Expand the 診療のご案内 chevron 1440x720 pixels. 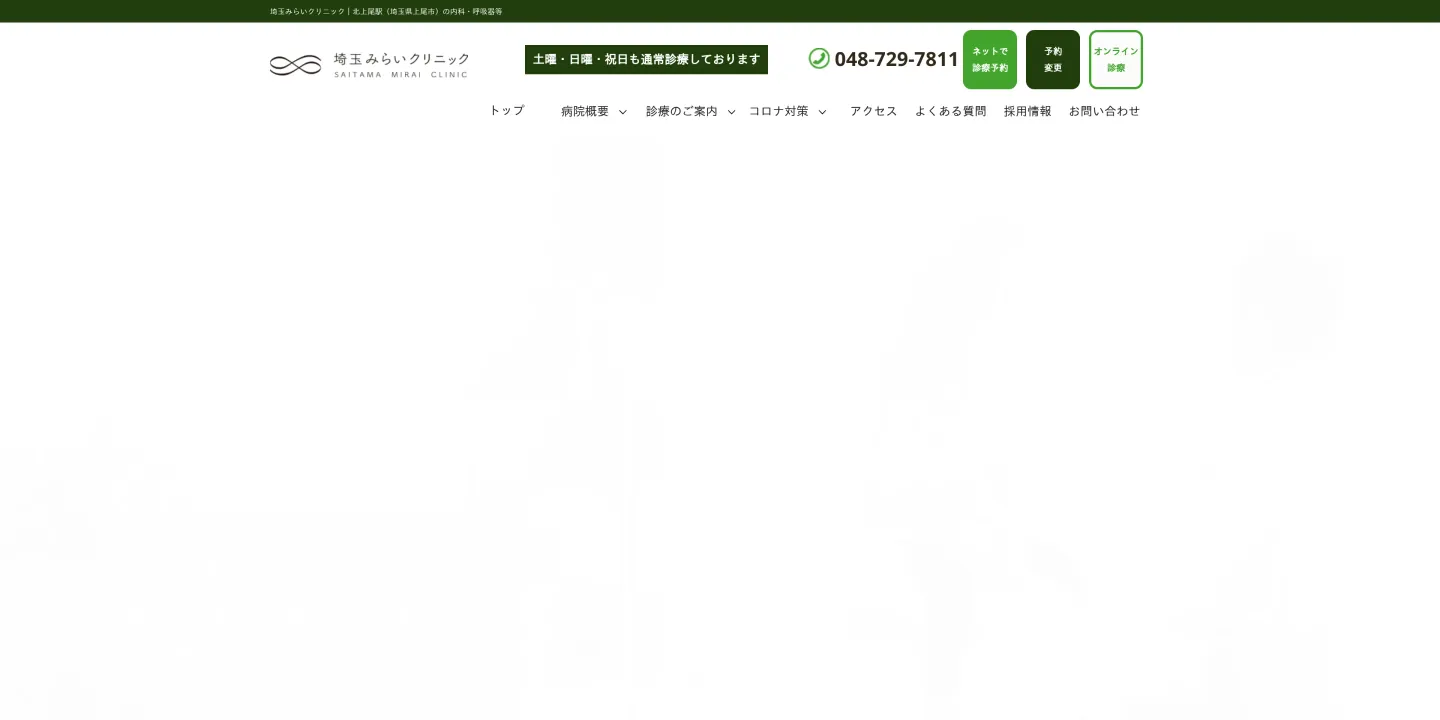point(731,112)
